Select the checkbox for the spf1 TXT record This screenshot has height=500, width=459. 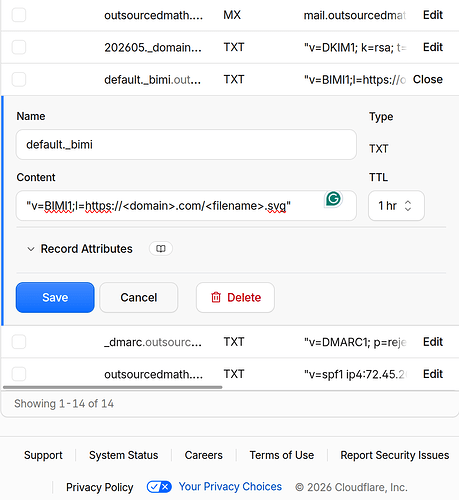coord(19,374)
